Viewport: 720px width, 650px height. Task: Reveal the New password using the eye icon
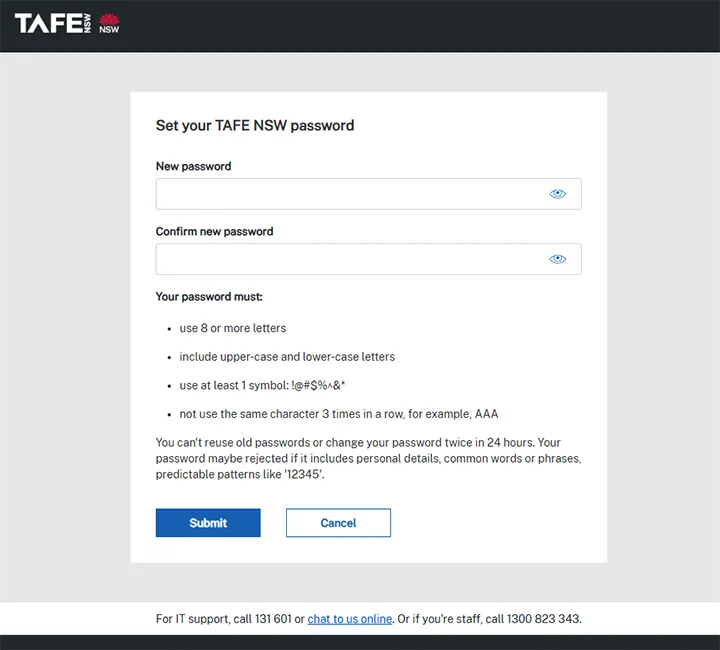tap(557, 194)
